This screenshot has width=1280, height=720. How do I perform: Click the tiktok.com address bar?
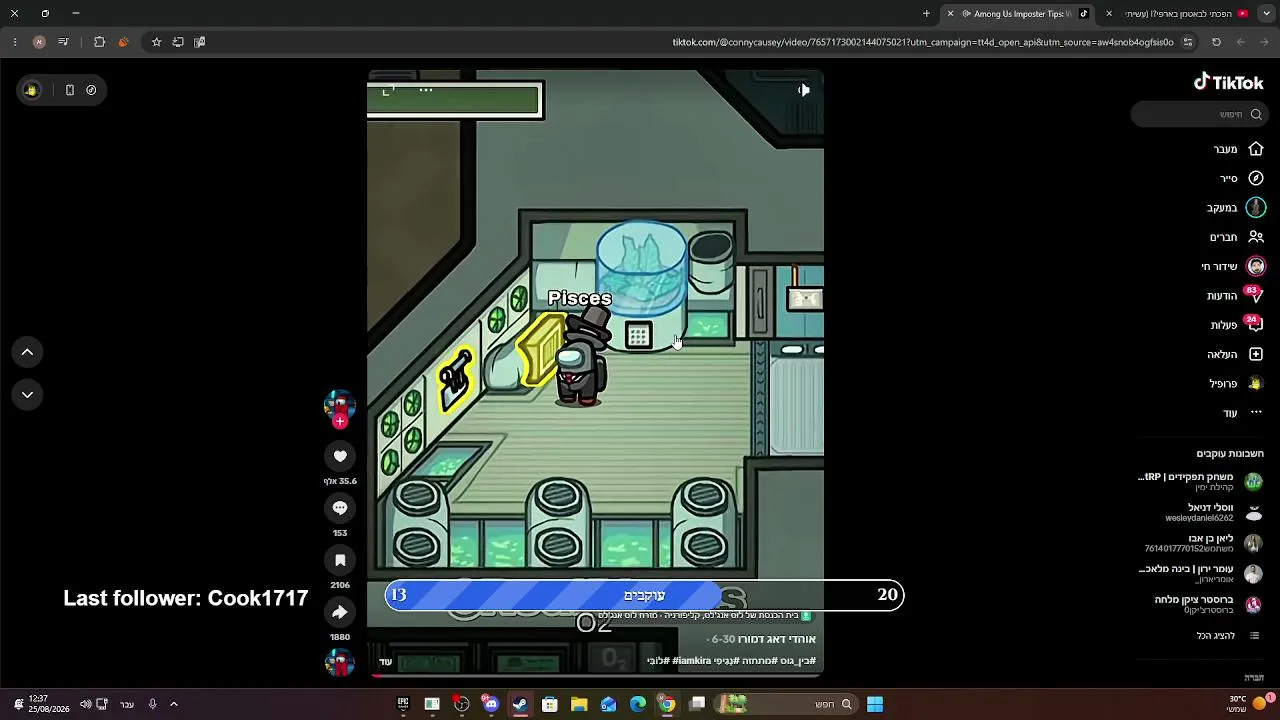tap(922, 42)
